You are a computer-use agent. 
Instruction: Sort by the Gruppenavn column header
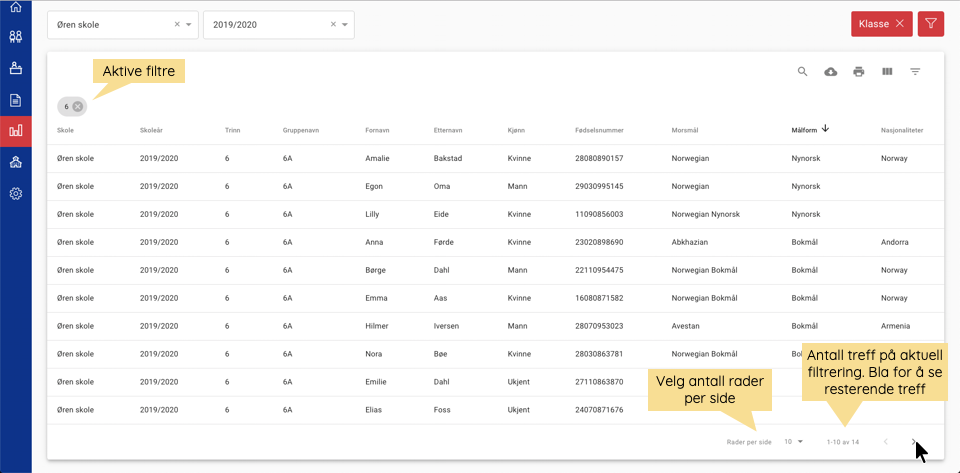click(x=301, y=130)
